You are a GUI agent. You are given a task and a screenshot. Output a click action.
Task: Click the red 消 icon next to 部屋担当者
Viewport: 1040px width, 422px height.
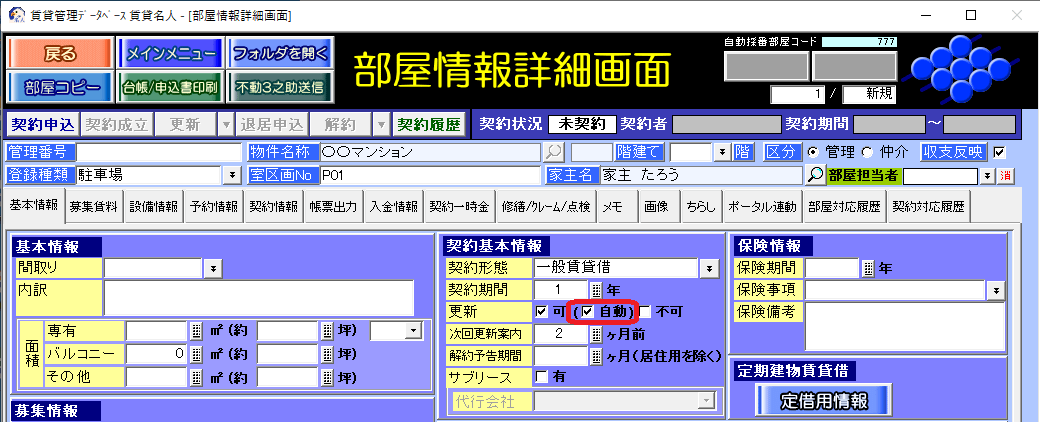click(x=1006, y=176)
